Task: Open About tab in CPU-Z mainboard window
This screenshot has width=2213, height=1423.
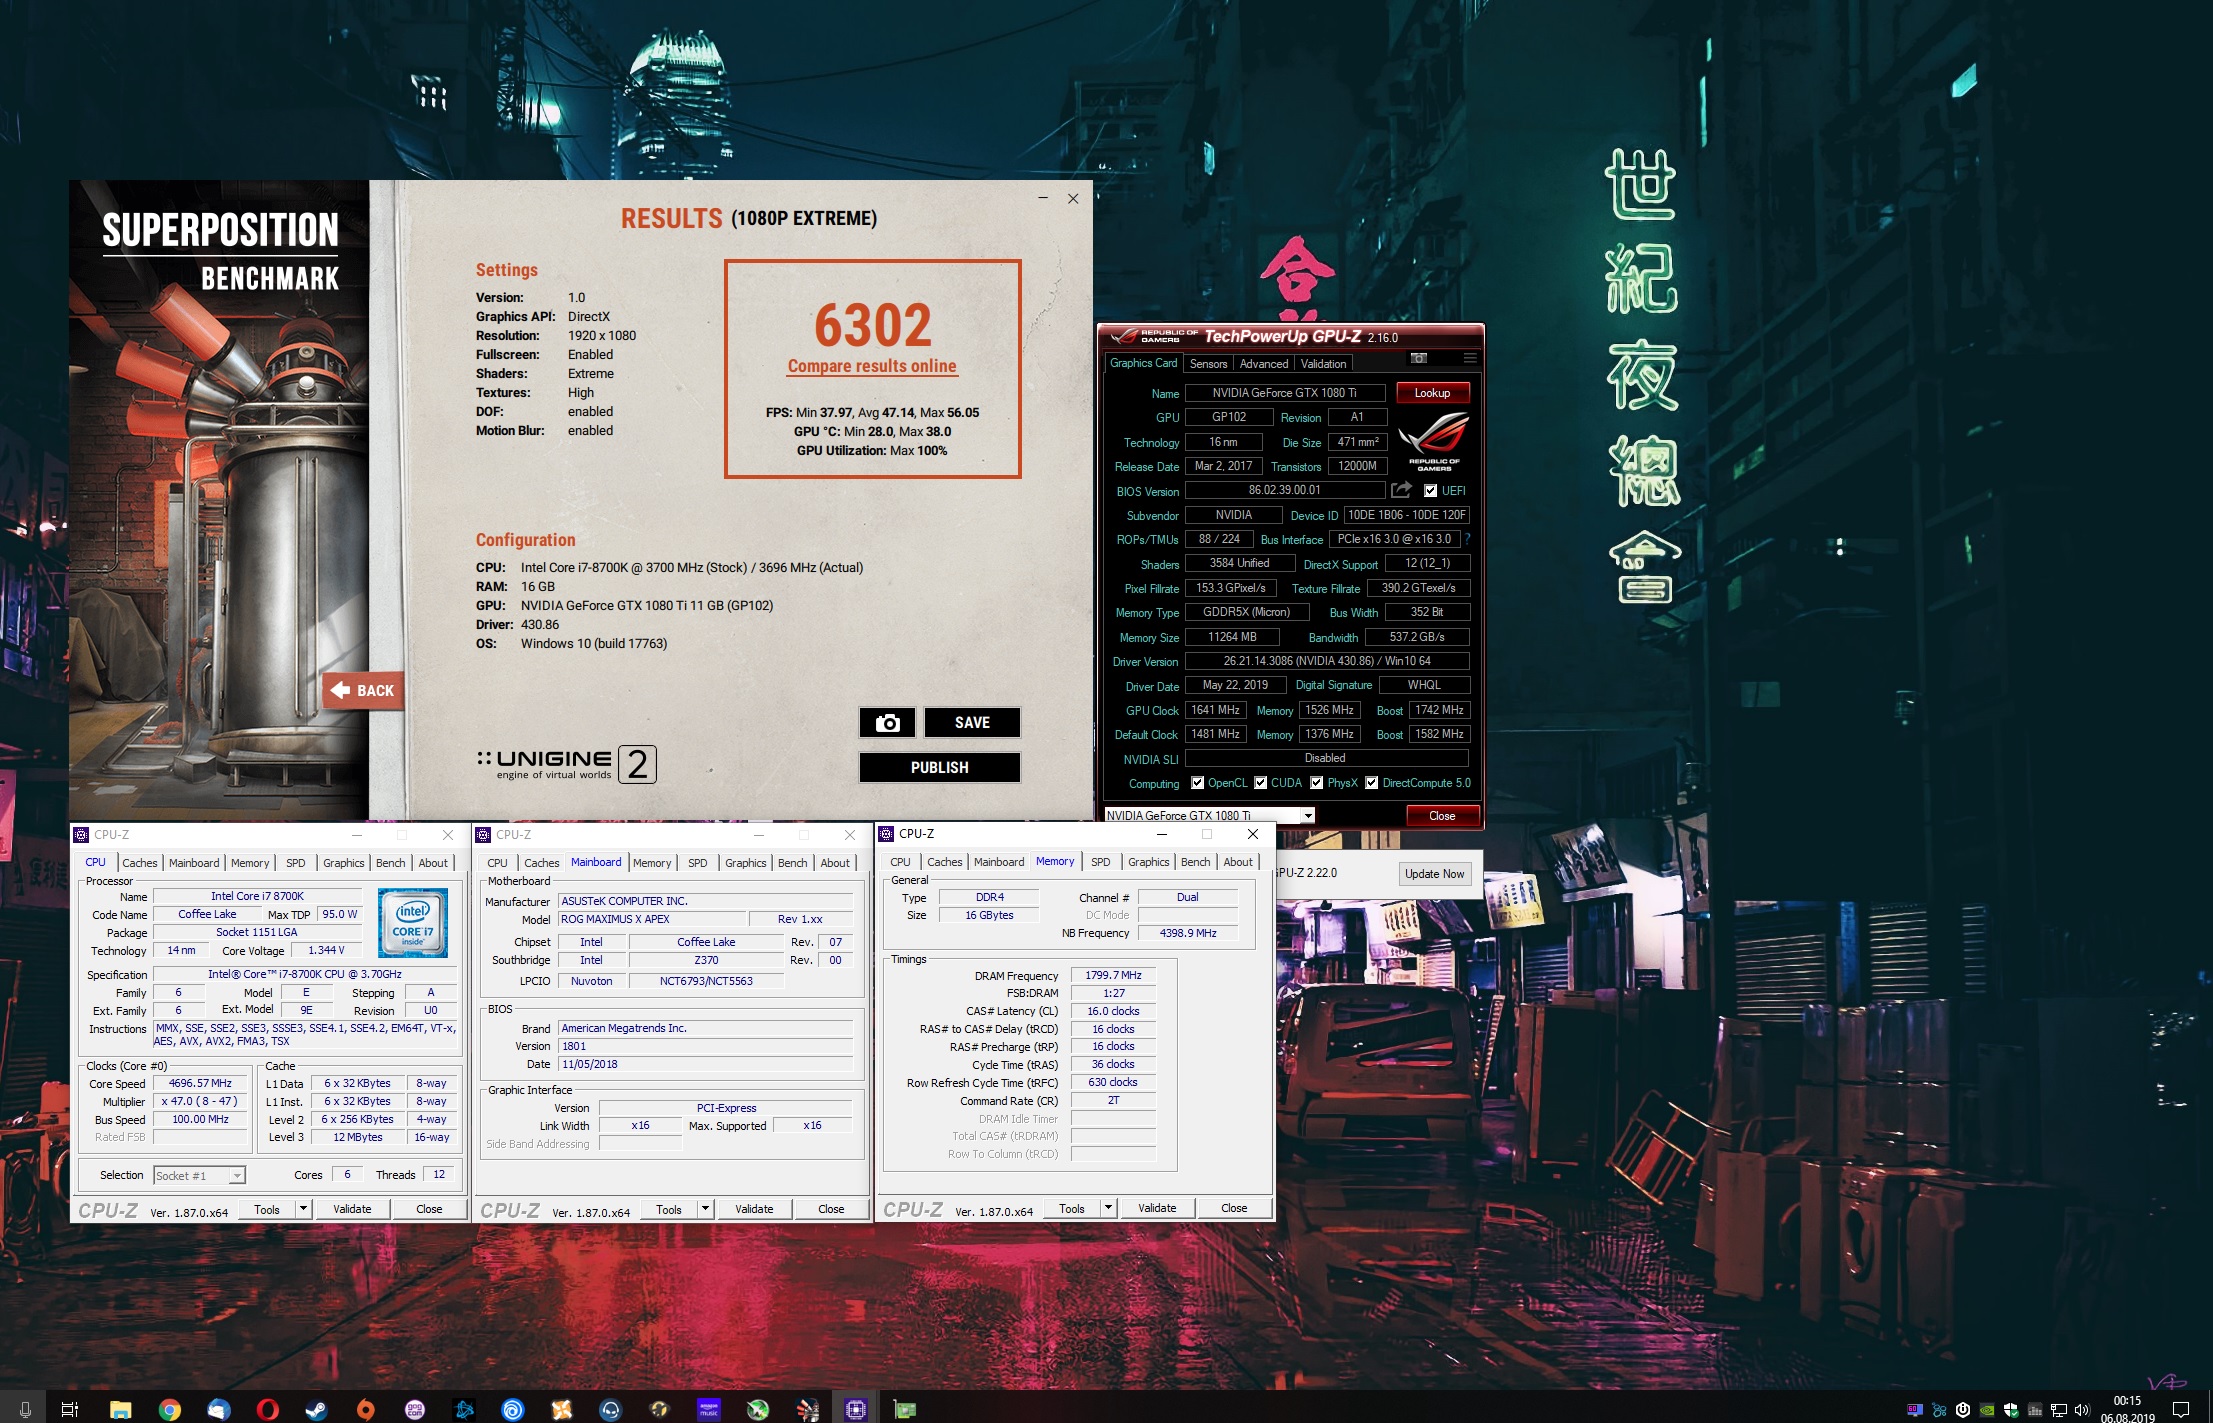Action: coord(835,863)
